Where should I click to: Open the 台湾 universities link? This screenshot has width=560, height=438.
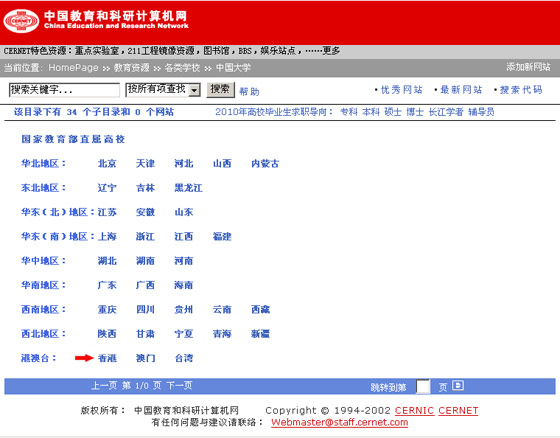point(184,358)
